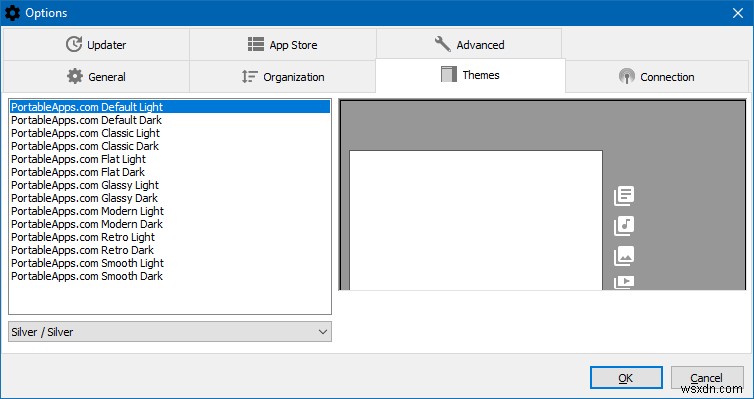The height and width of the screenshot is (399, 754).
Task: Switch to the App Store tab
Action: [283, 45]
